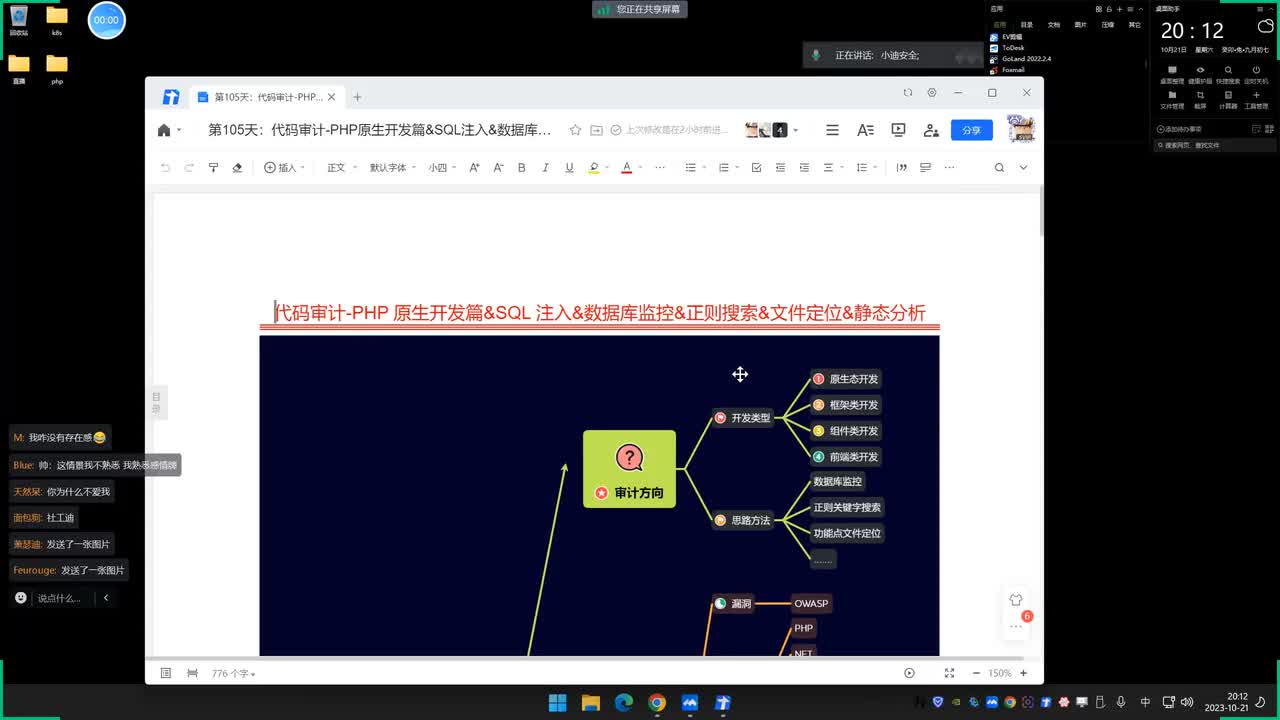Open a new tab with plus
This screenshot has width=1280, height=720.
click(357, 97)
